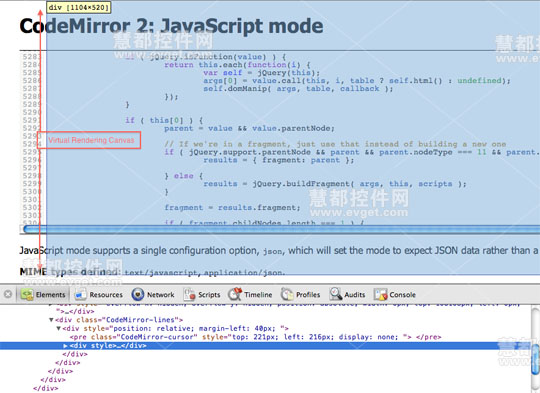Screen dimensions: 540x393
Task: Switch to the Console tab label
Action: (x=402, y=295)
